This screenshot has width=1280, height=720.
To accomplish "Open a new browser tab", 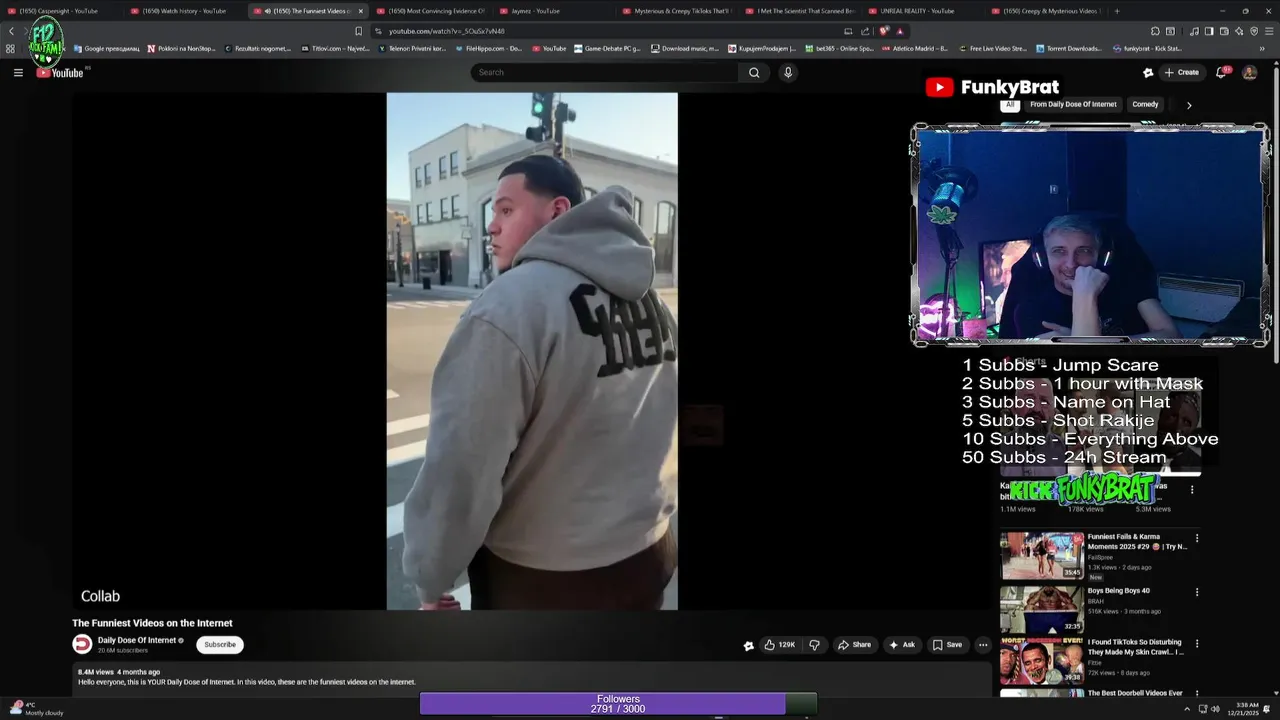I will coord(1117,11).
